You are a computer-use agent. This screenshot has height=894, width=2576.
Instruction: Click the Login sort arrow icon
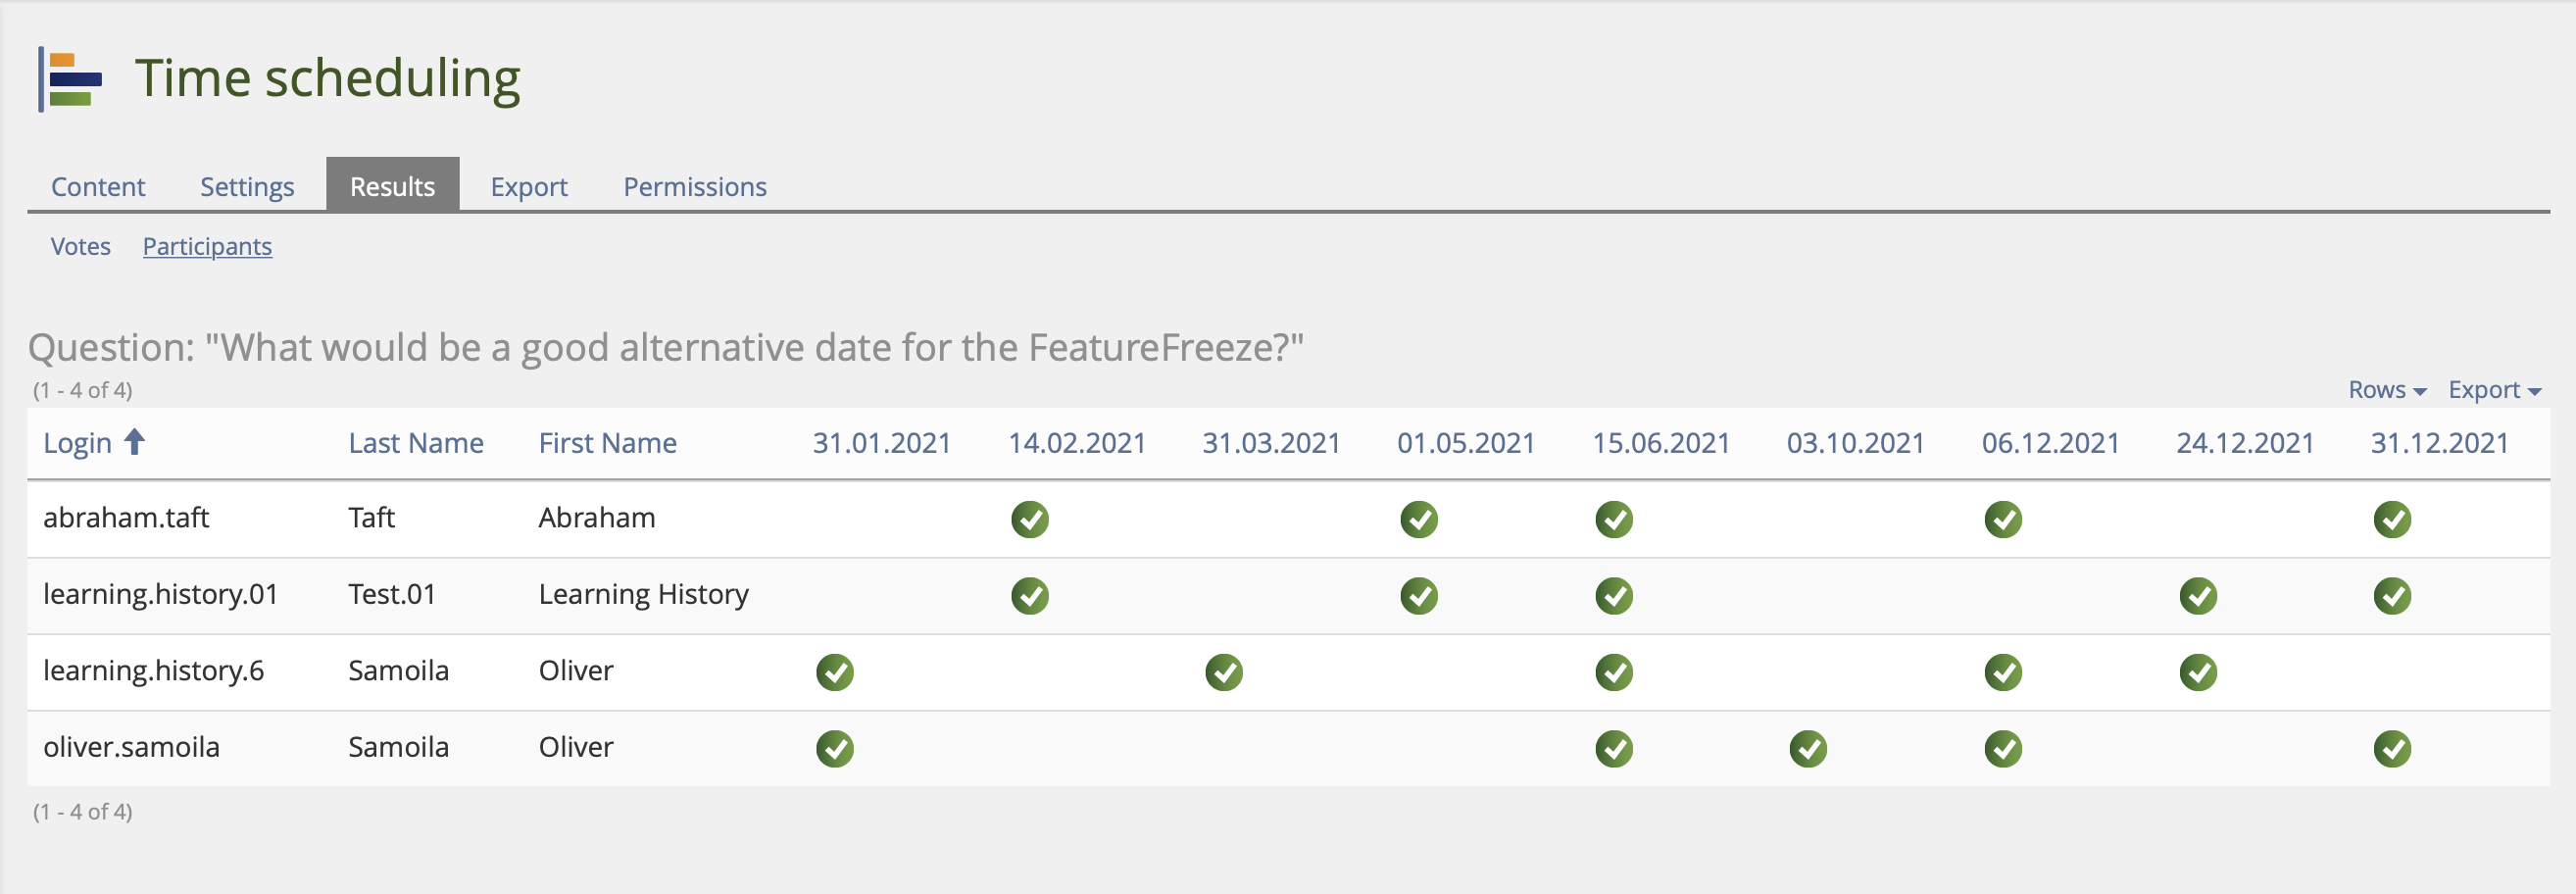pyautogui.click(x=134, y=441)
